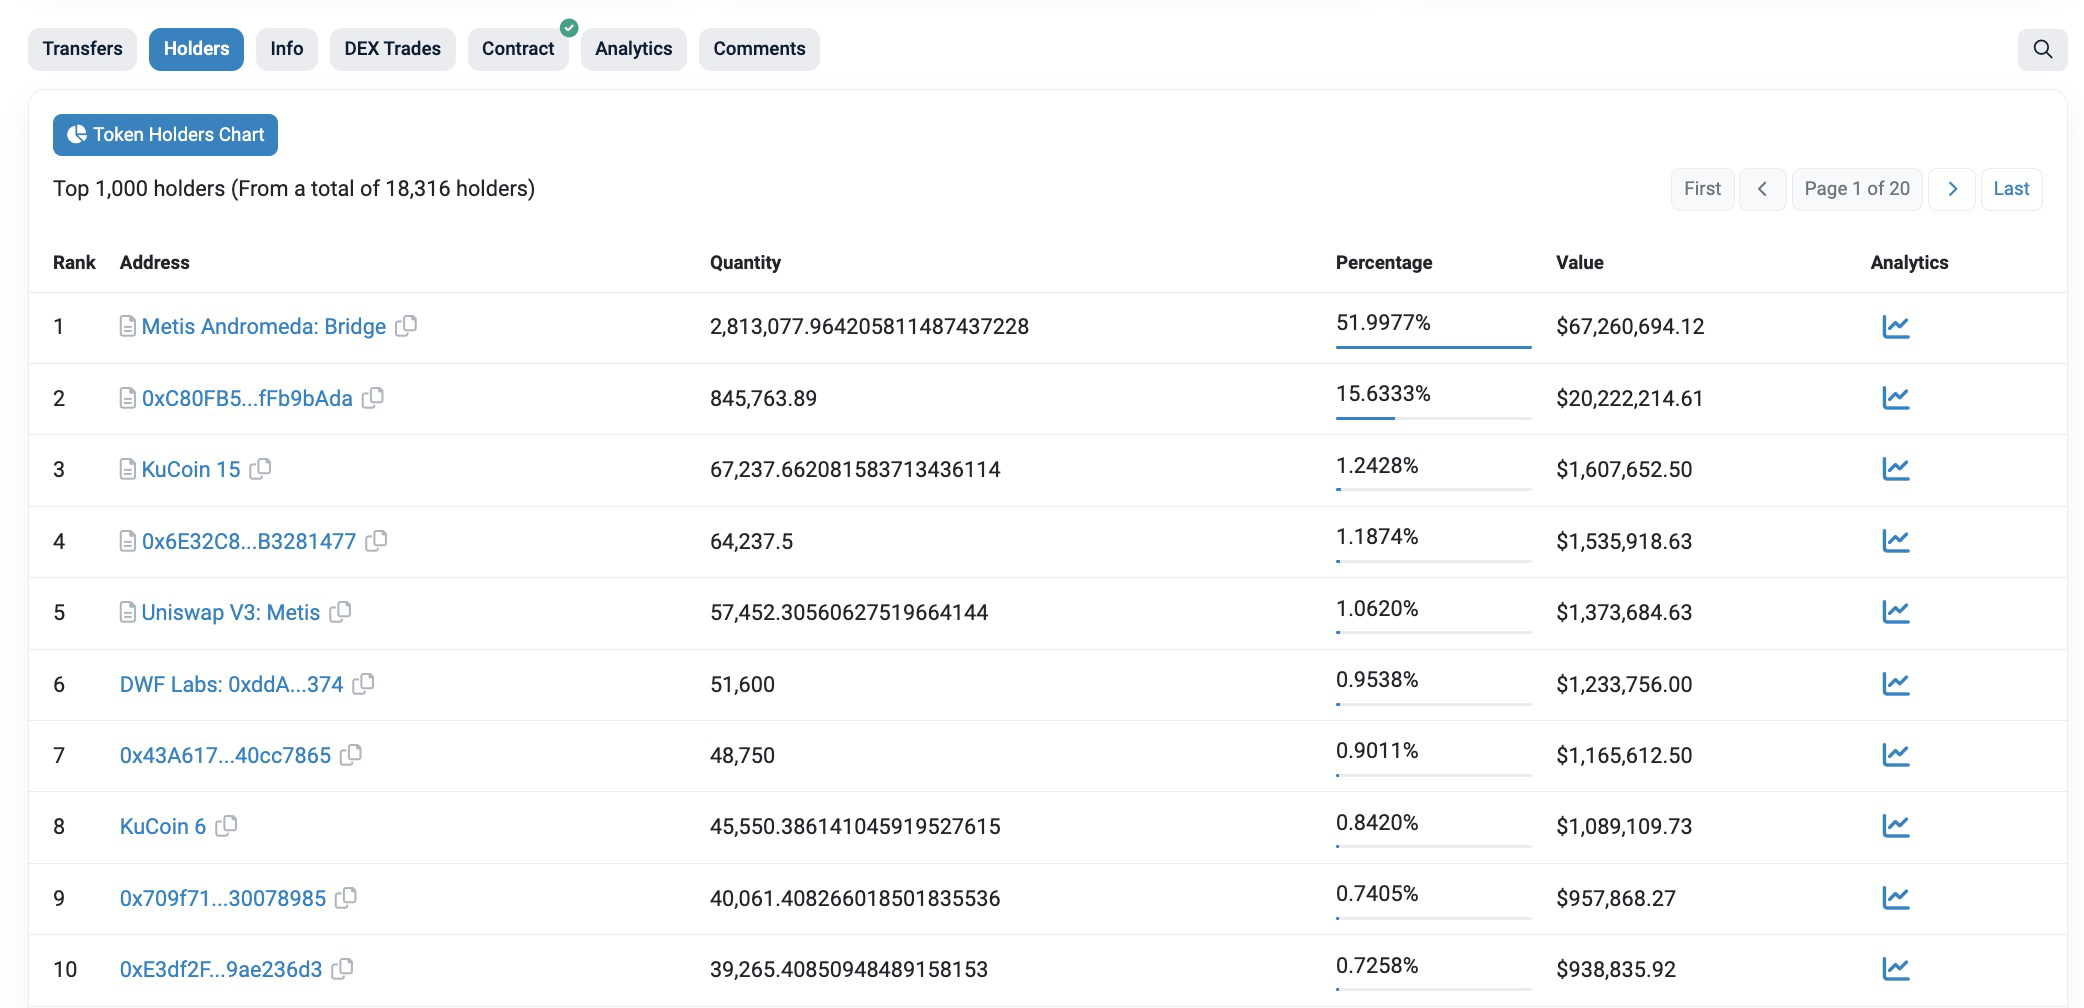Copy the 0xC80FB5...fFb9bAda address

tap(373, 398)
